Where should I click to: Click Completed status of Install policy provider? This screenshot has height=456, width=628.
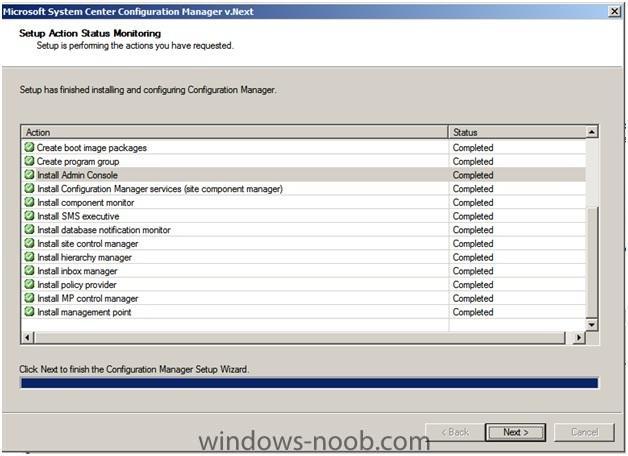473,285
